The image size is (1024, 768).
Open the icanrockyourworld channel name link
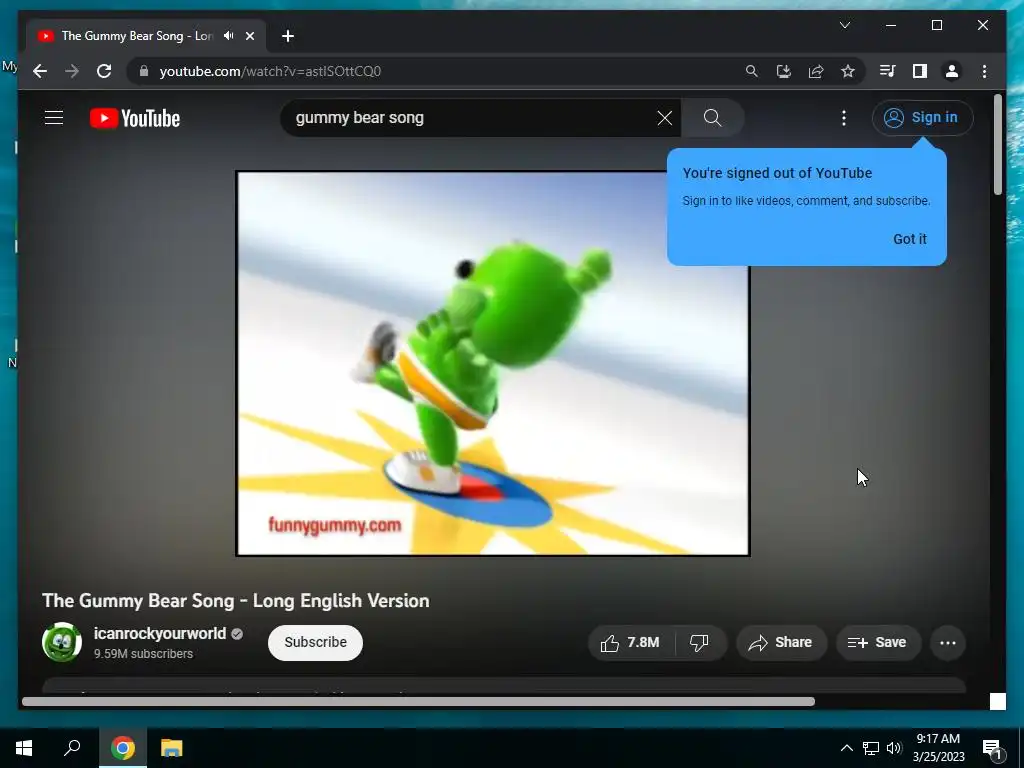tap(159, 633)
